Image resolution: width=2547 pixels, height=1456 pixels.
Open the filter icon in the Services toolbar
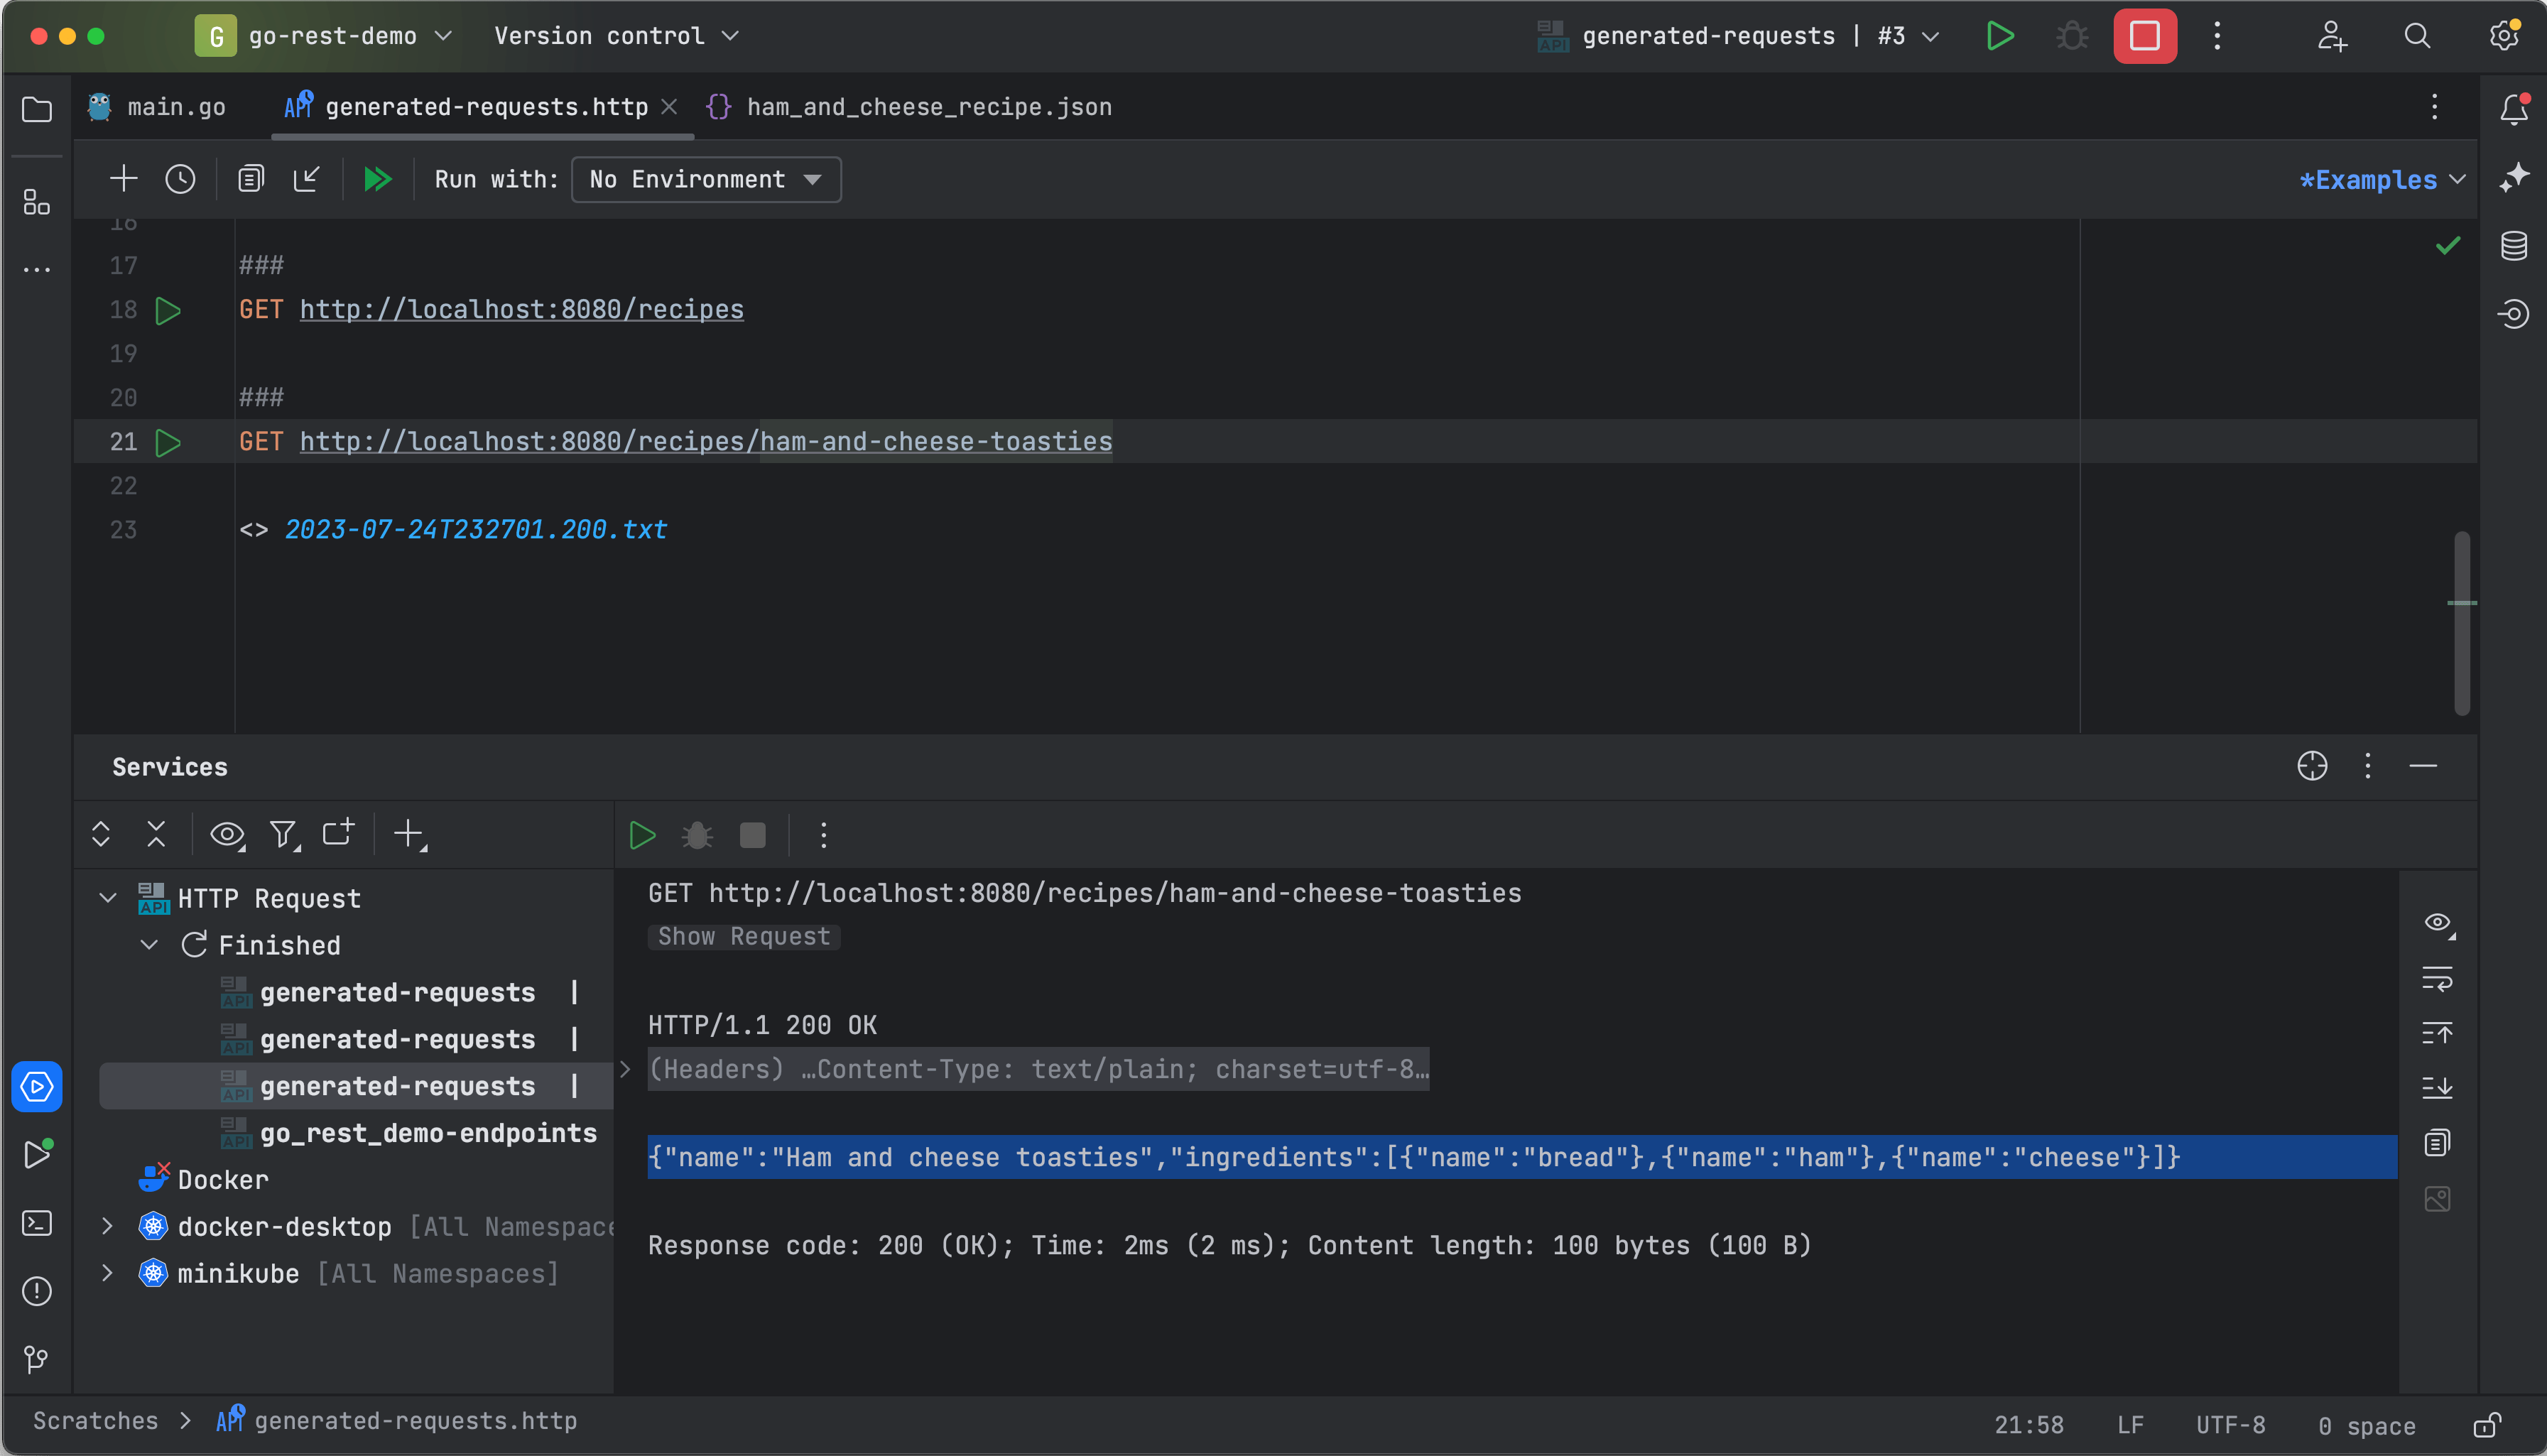(x=284, y=834)
